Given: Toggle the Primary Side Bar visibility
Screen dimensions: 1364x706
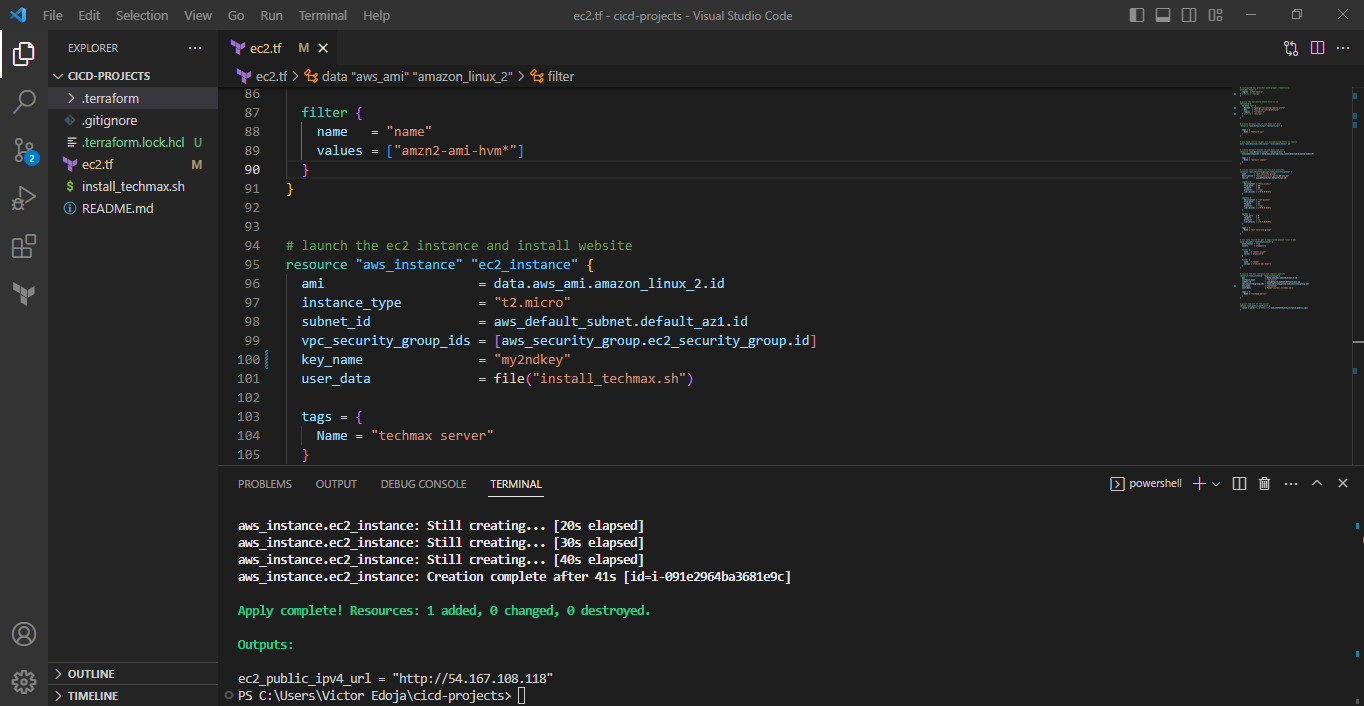Looking at the screenshot, I should tap(1138, 14).
